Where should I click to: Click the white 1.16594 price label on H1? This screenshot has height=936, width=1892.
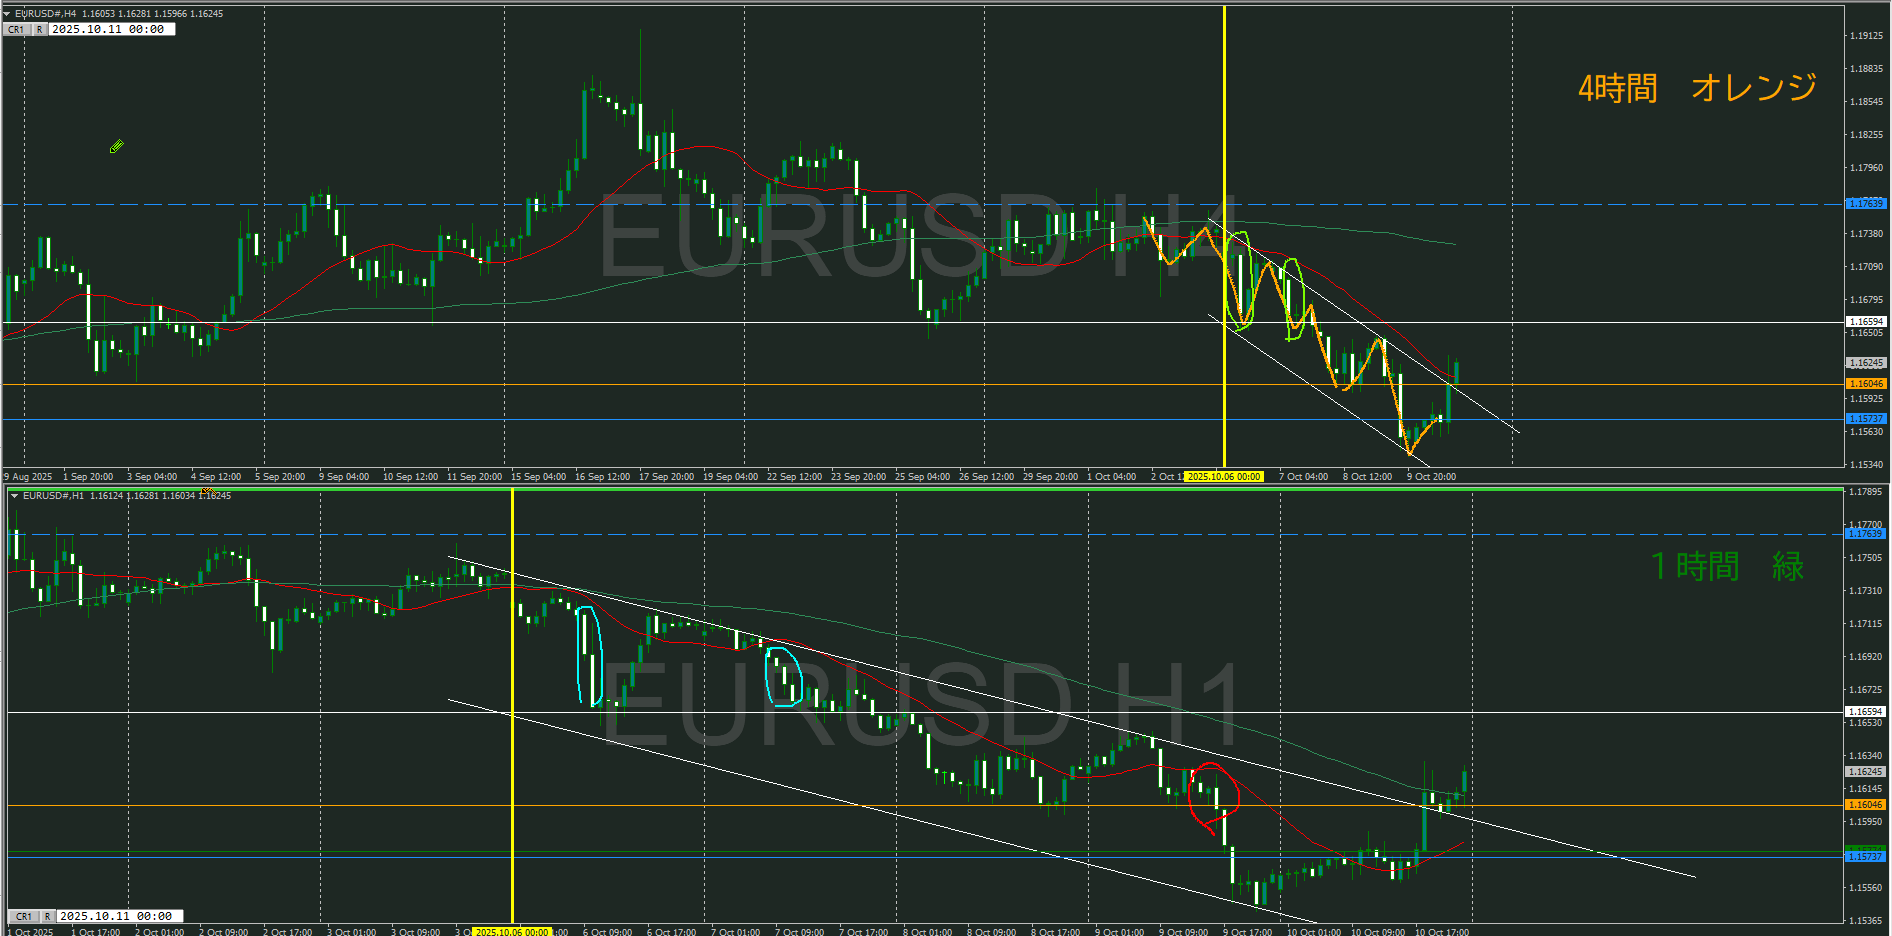point(1865,712)
